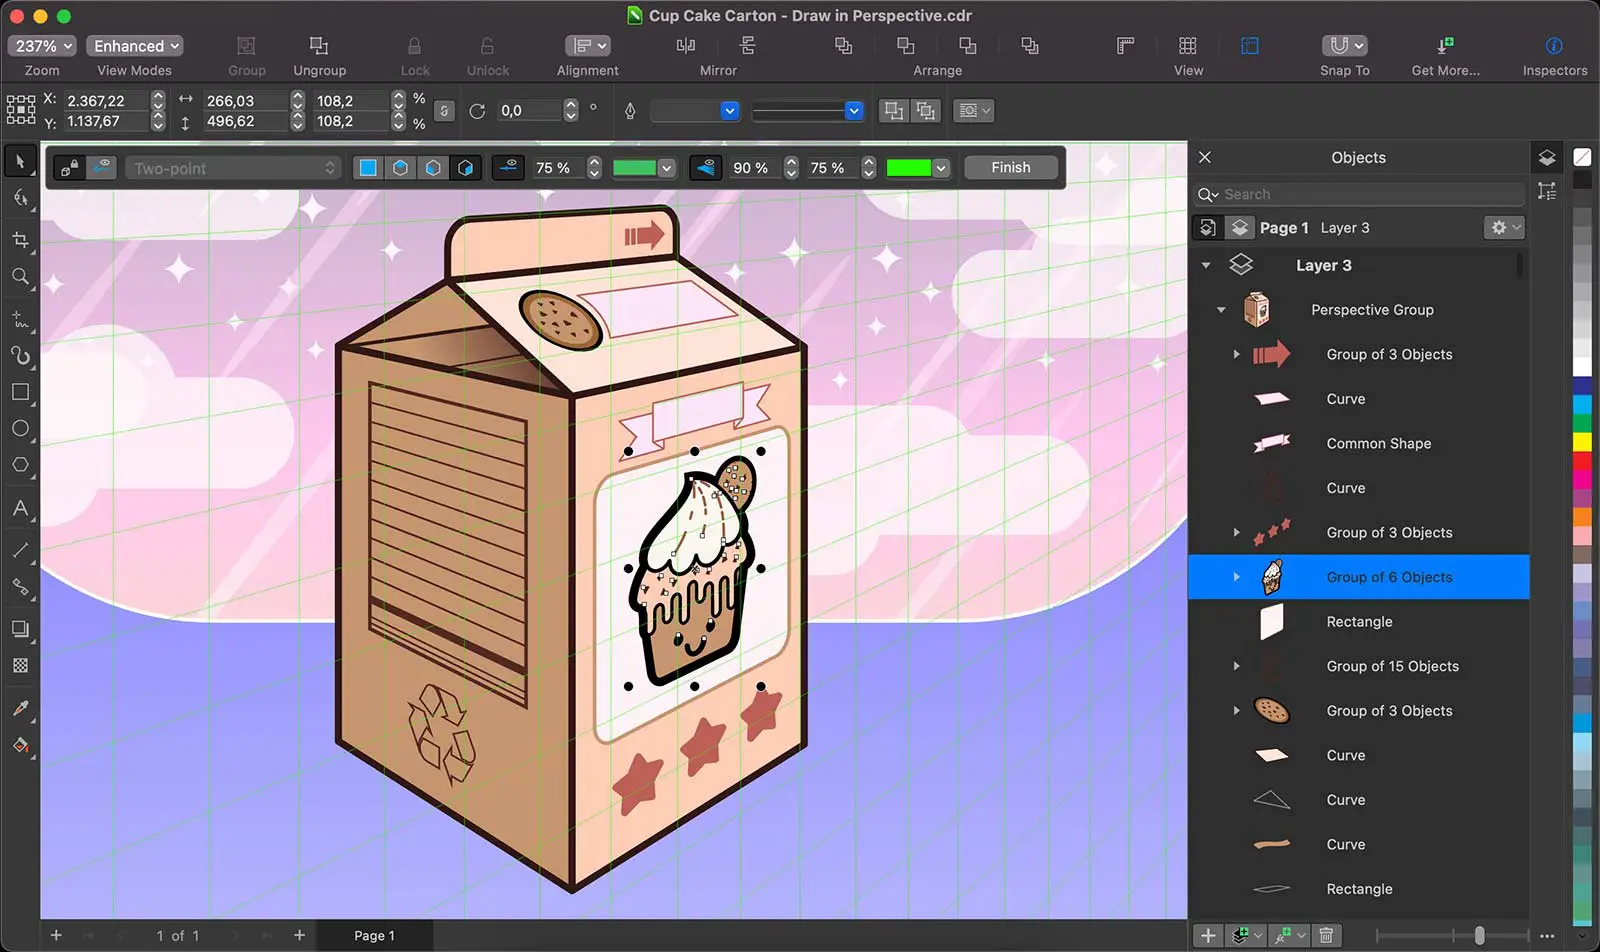Open the Layer 3 options gear menu
The height and width of the screenshot is (952, 1600).
tap(1502, 227)
